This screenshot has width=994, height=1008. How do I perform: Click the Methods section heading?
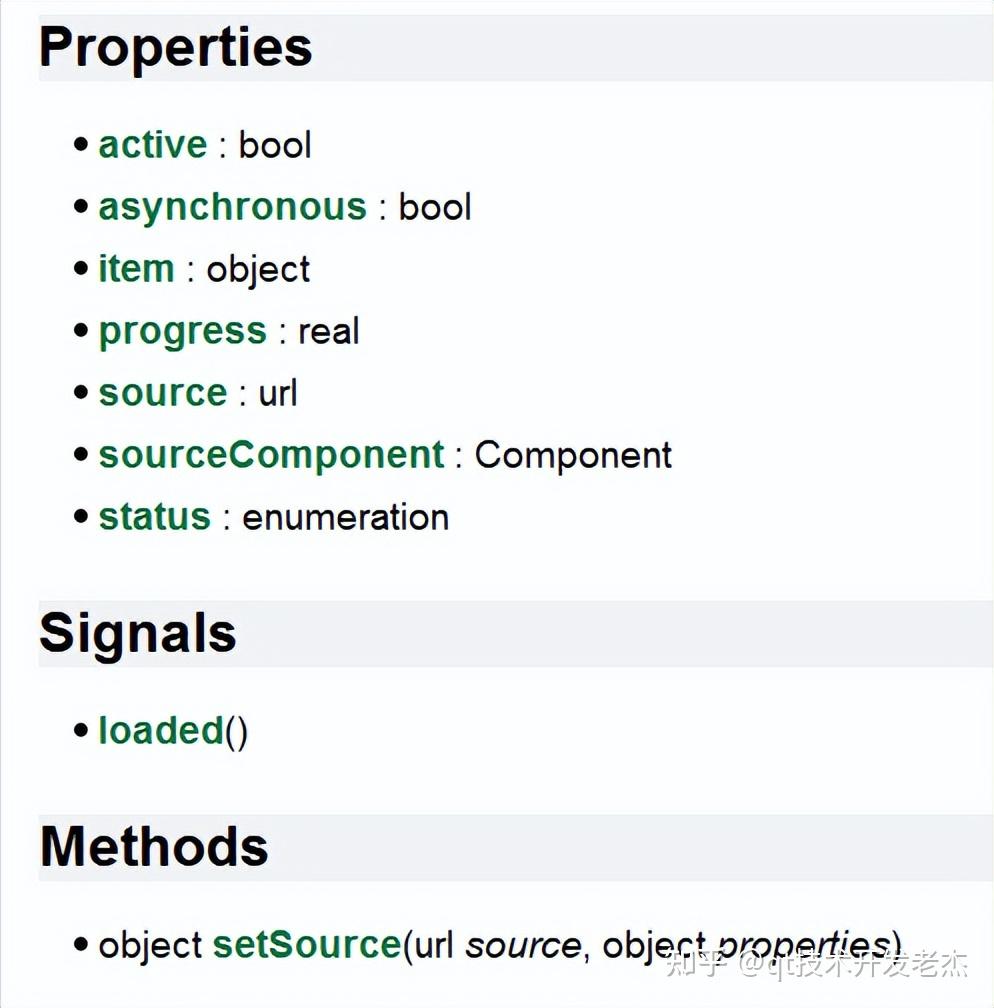click(154, 847)
